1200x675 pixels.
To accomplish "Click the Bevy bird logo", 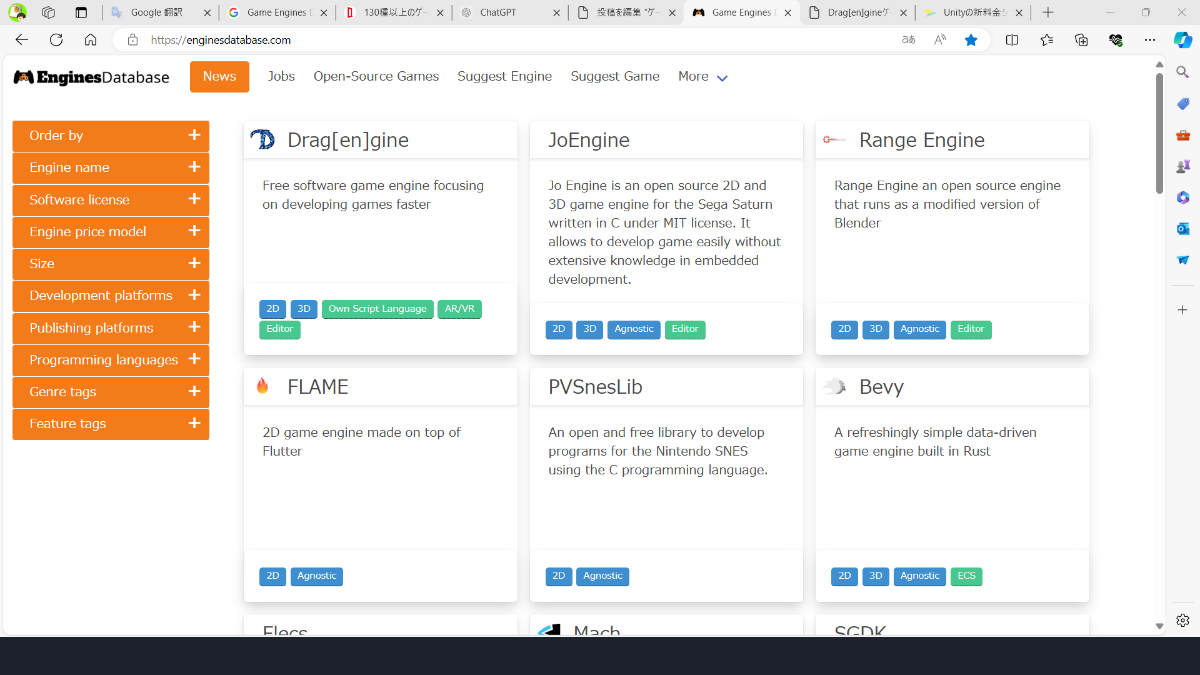I will click(834, 386).
